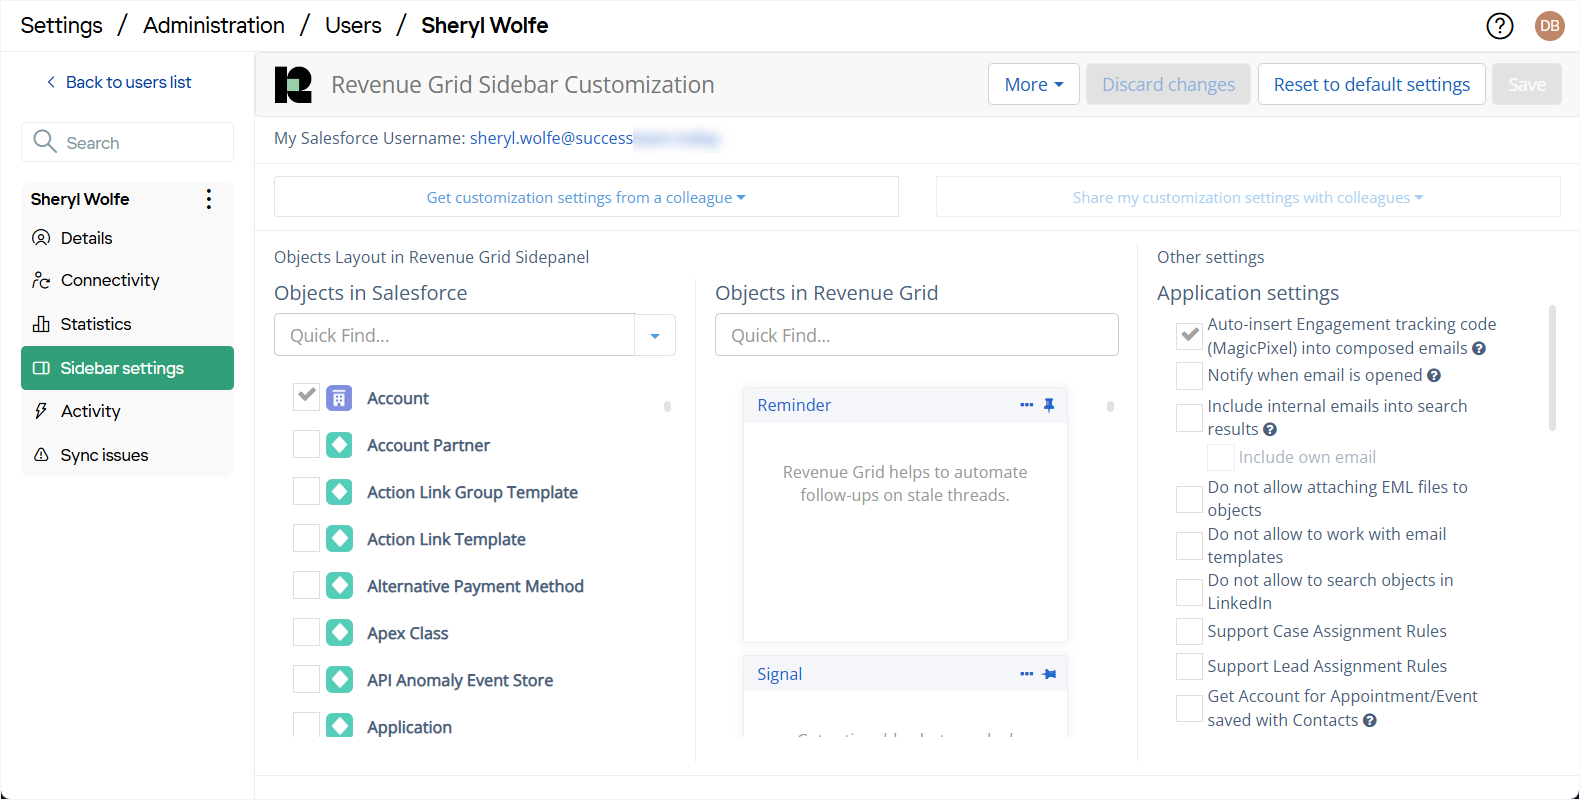Enable Notify when email is opened
Screen dimensions: 1580x800
click(x=1189, y=376)
